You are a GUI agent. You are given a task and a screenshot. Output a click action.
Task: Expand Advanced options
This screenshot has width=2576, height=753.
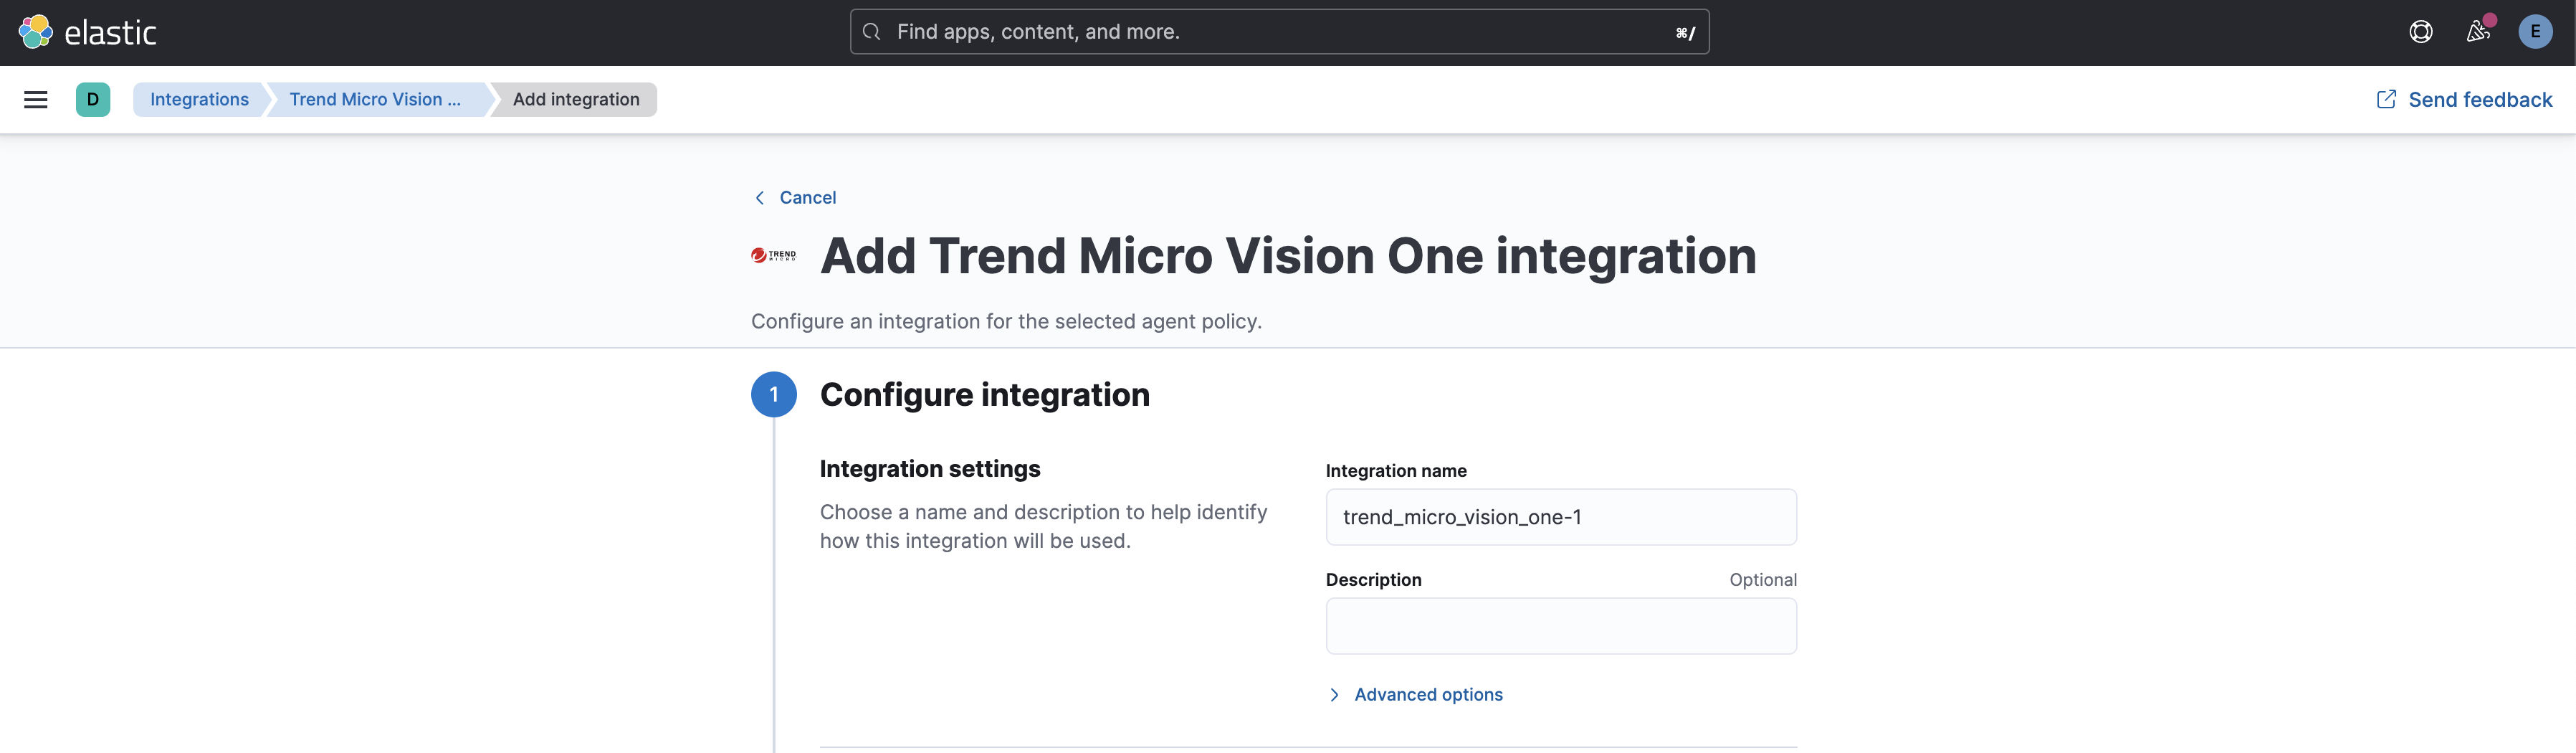coord(1428,695)
